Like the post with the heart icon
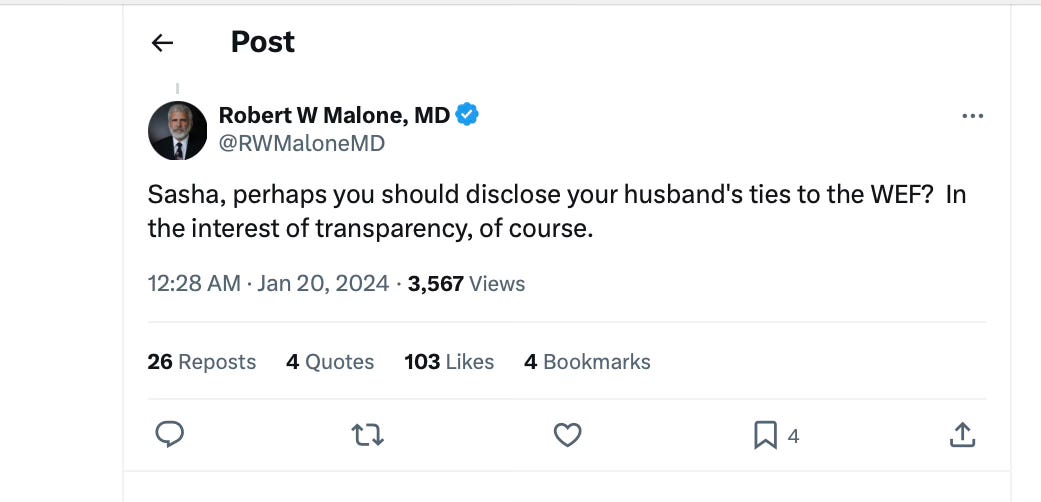Image resolution: width=1041 pixels, height=502 pixels. pos(568,436)
